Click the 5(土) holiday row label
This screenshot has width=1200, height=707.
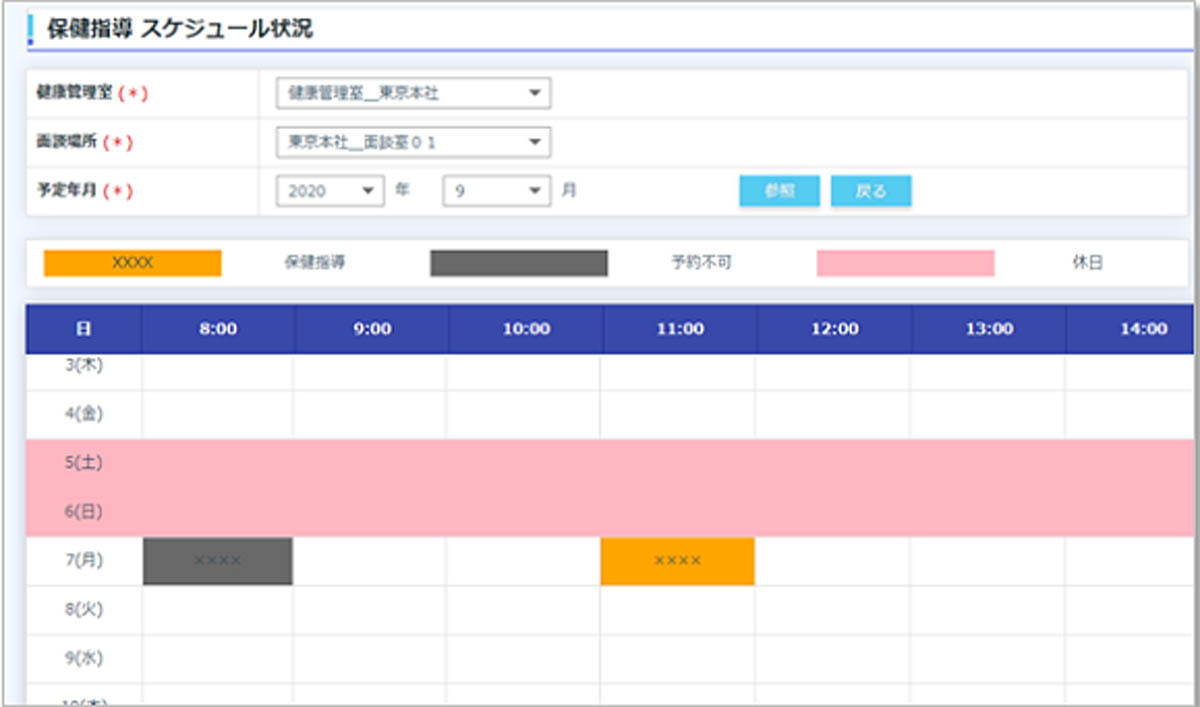(x=84, y=463)
